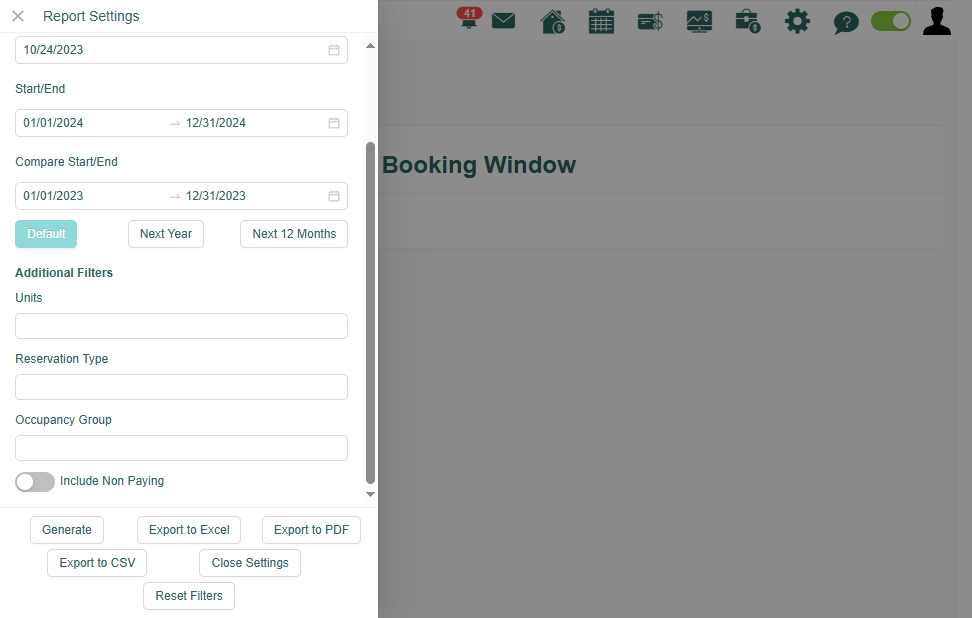Screen dimensions: 972x618
Task: Click the settings panel scroll down arrow
Action: tap(370, 494)
